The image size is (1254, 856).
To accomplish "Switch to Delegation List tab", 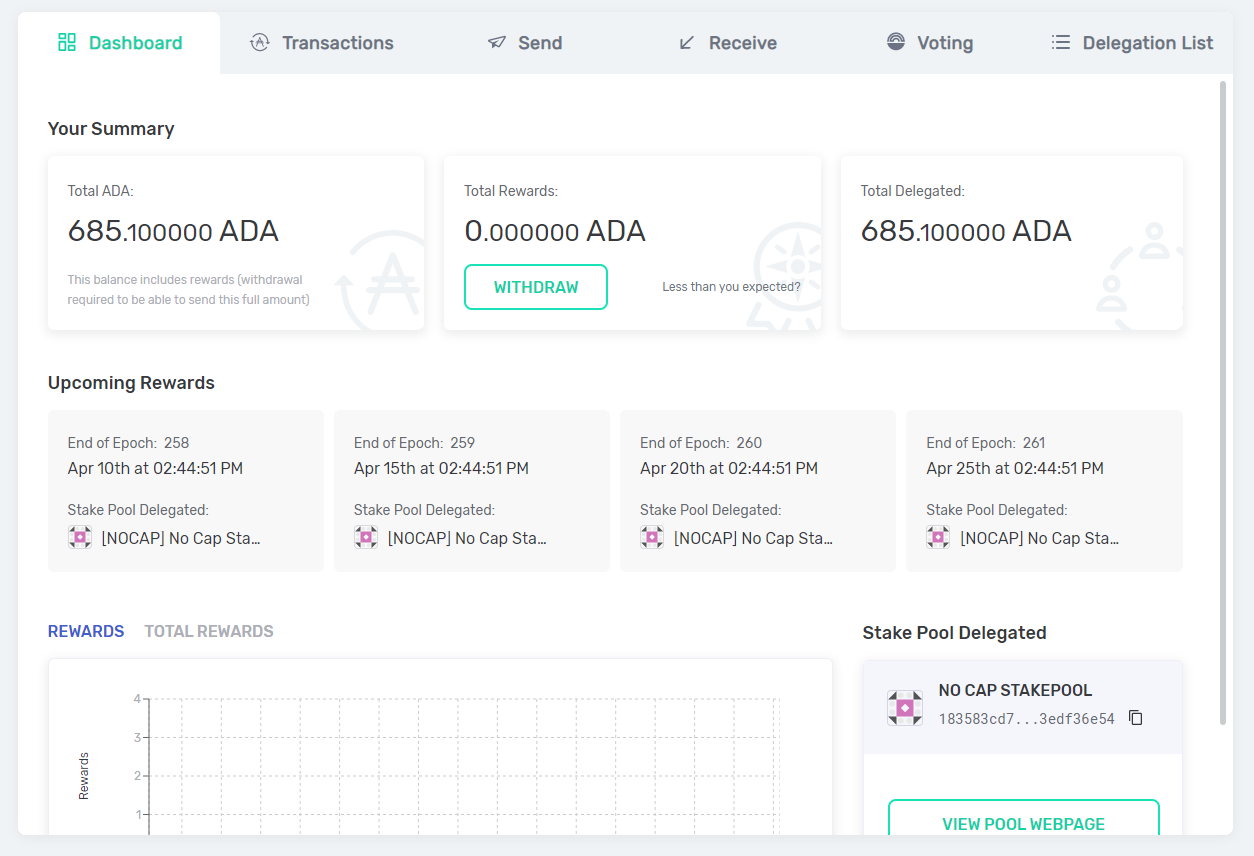I will [1131, 43].
